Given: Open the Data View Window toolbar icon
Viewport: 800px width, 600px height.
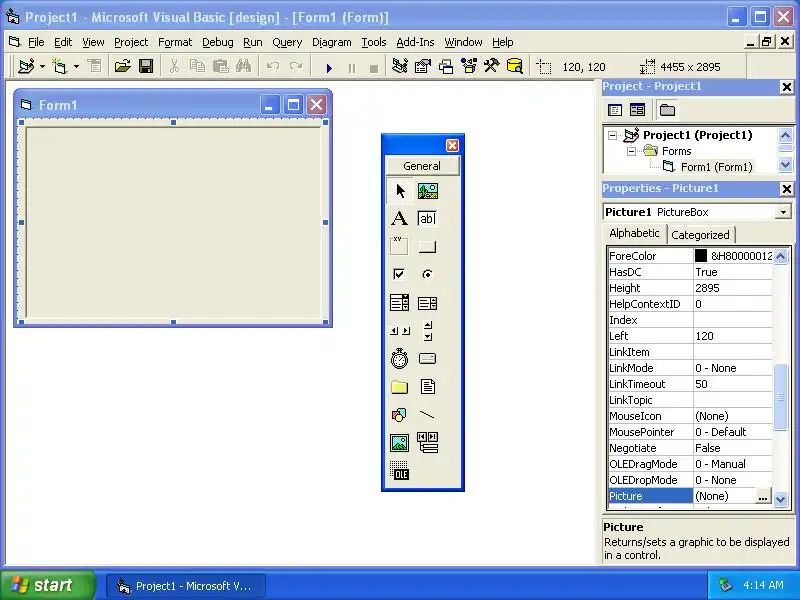Looking at the screenshot, I should [x=515, y=66].
